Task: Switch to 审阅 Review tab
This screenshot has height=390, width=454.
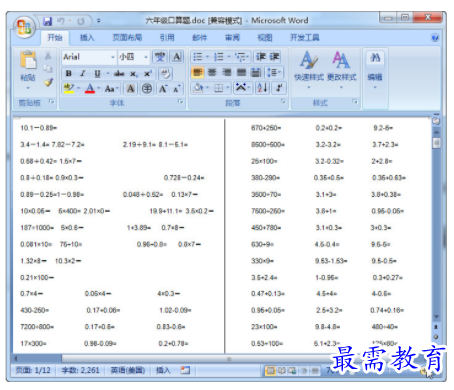Action: click(232, 38)
